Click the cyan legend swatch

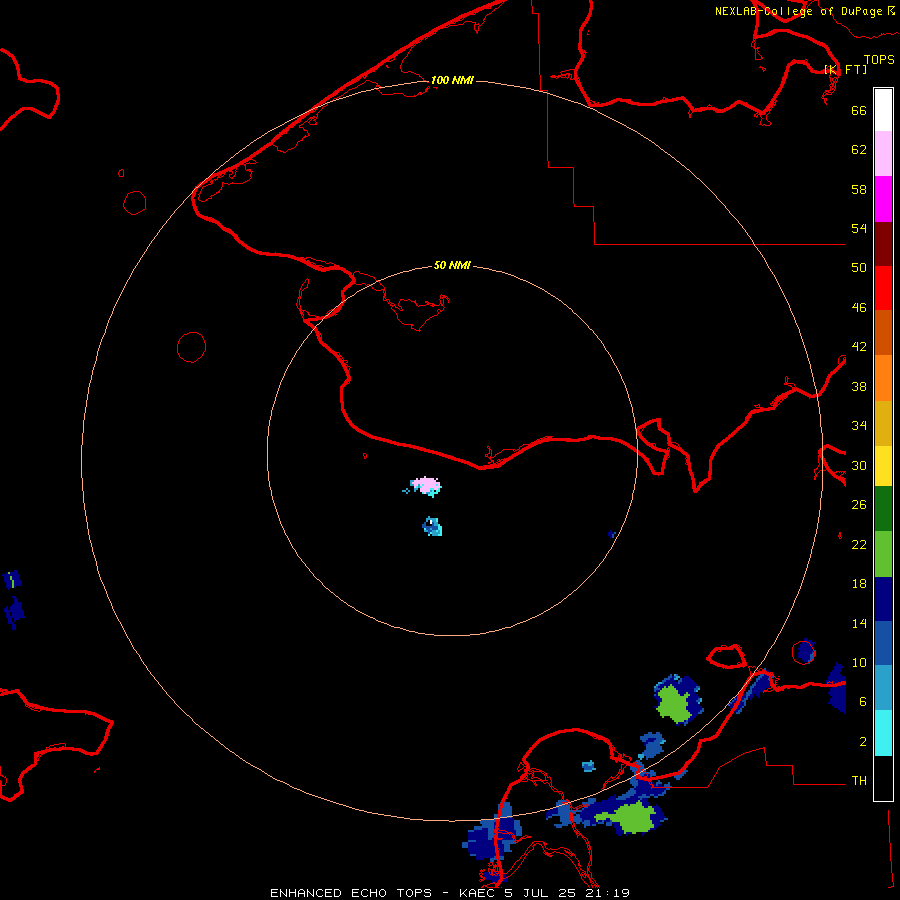point(883,733)
